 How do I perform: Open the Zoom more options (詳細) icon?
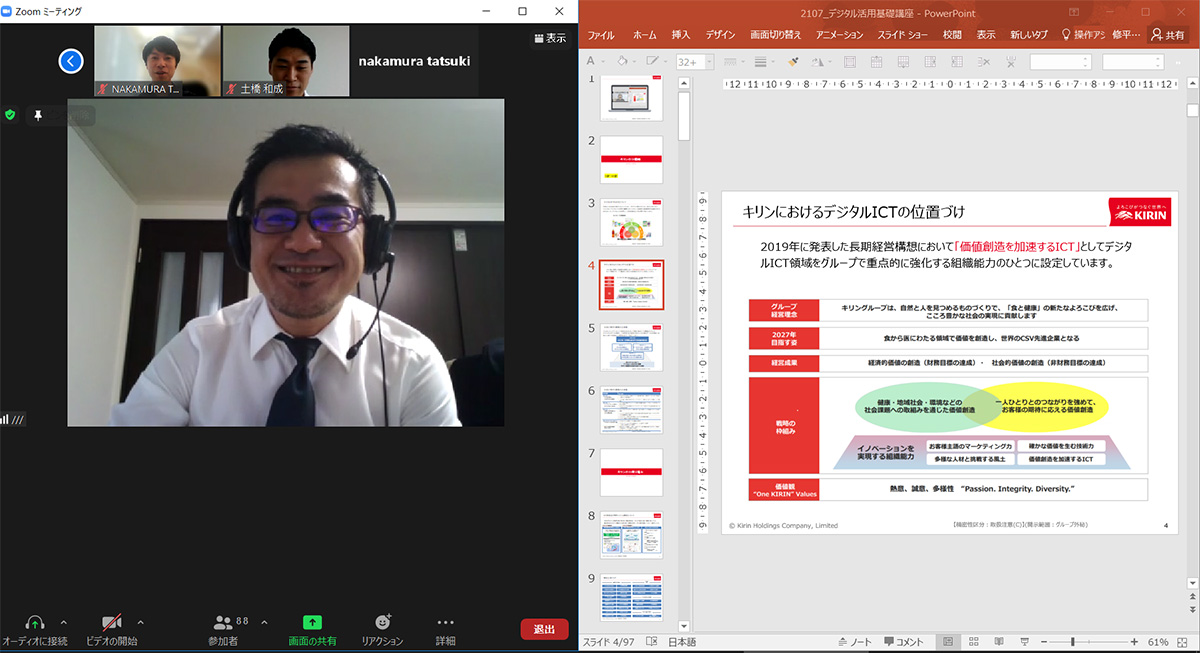click(x=445, y=622)
